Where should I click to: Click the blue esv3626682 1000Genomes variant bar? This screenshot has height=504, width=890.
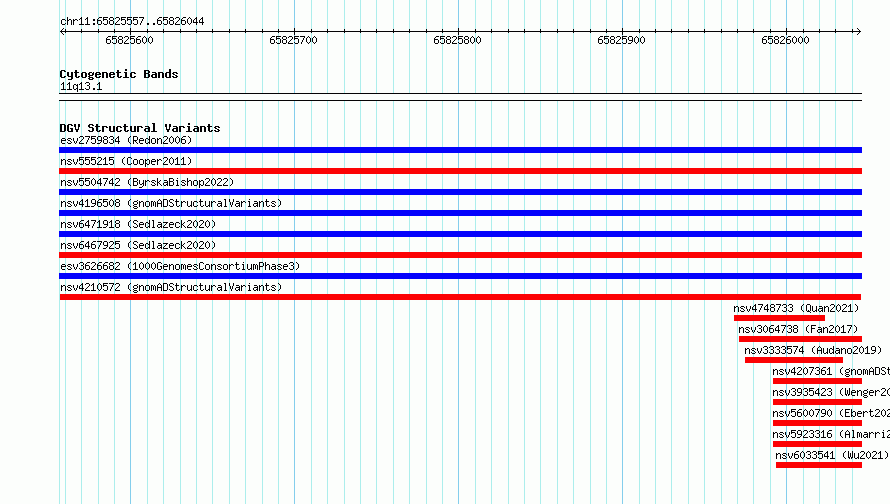[x=460, y=276]
